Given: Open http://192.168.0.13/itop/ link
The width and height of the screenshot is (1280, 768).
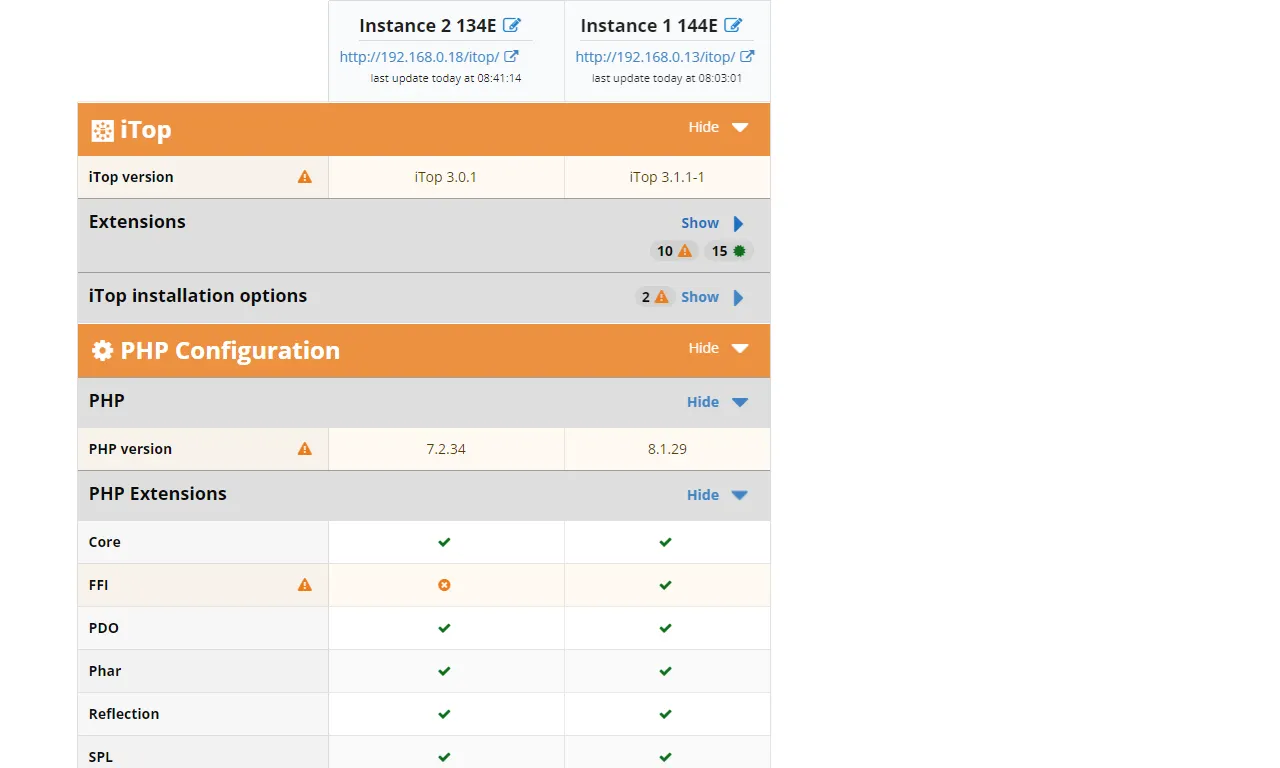Looking at the screenshot, I should 655,57.
